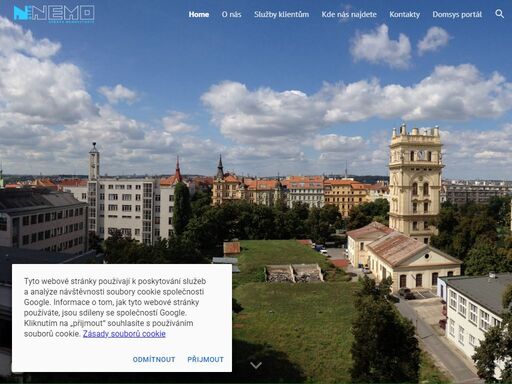Open the Domsys portál link
Screen dimensions: 512x384
pos(457,14)
